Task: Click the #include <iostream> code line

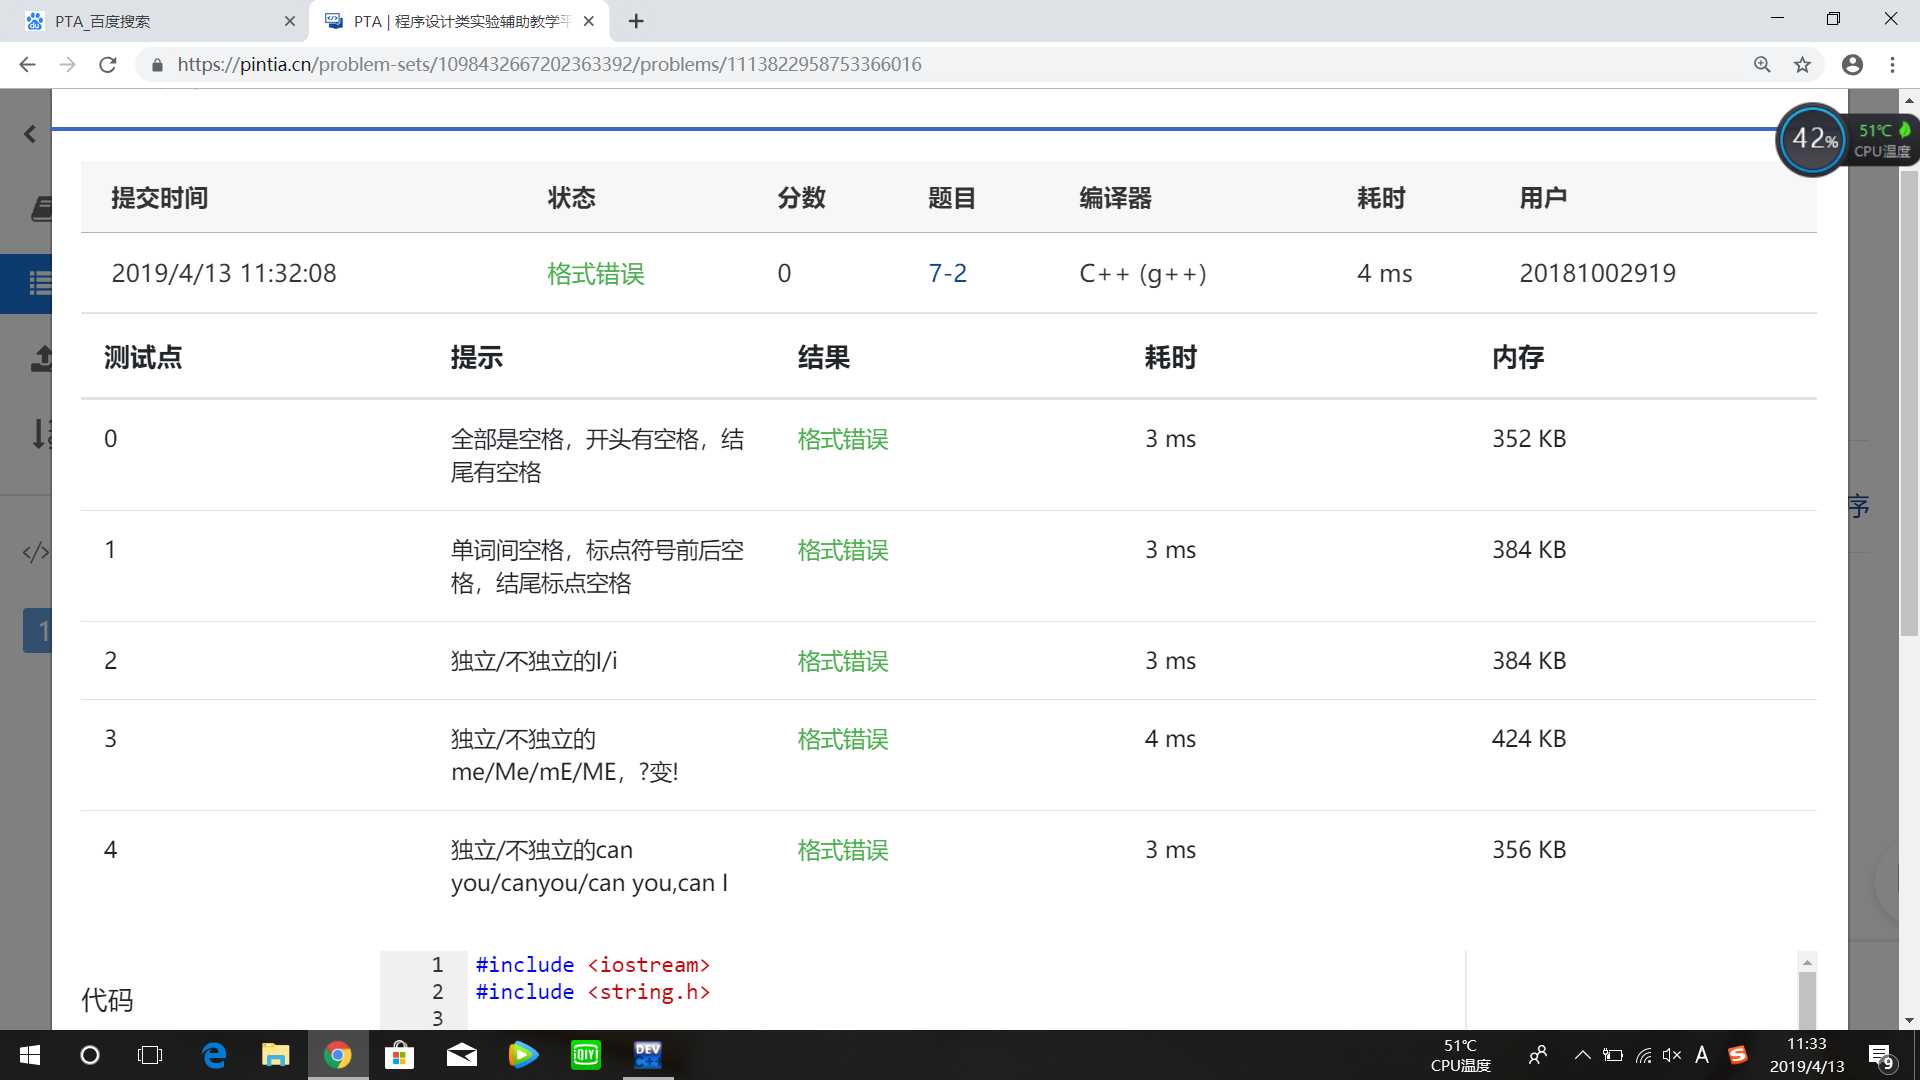Action: click(592, 965)
